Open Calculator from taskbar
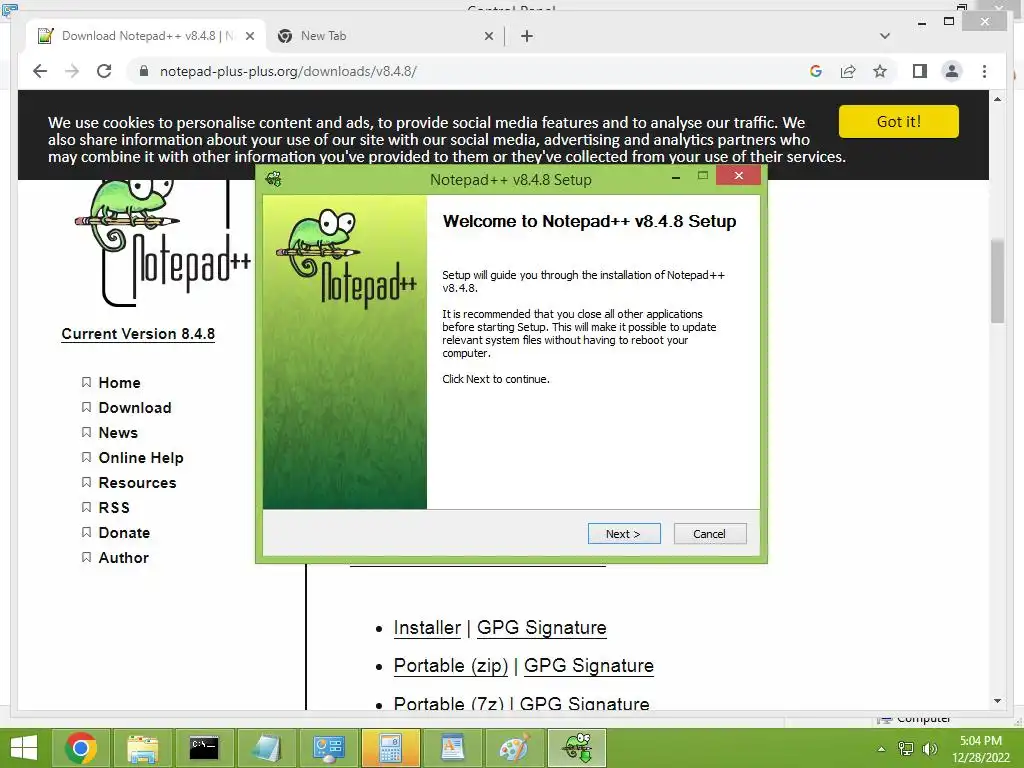 click(390, 748)
